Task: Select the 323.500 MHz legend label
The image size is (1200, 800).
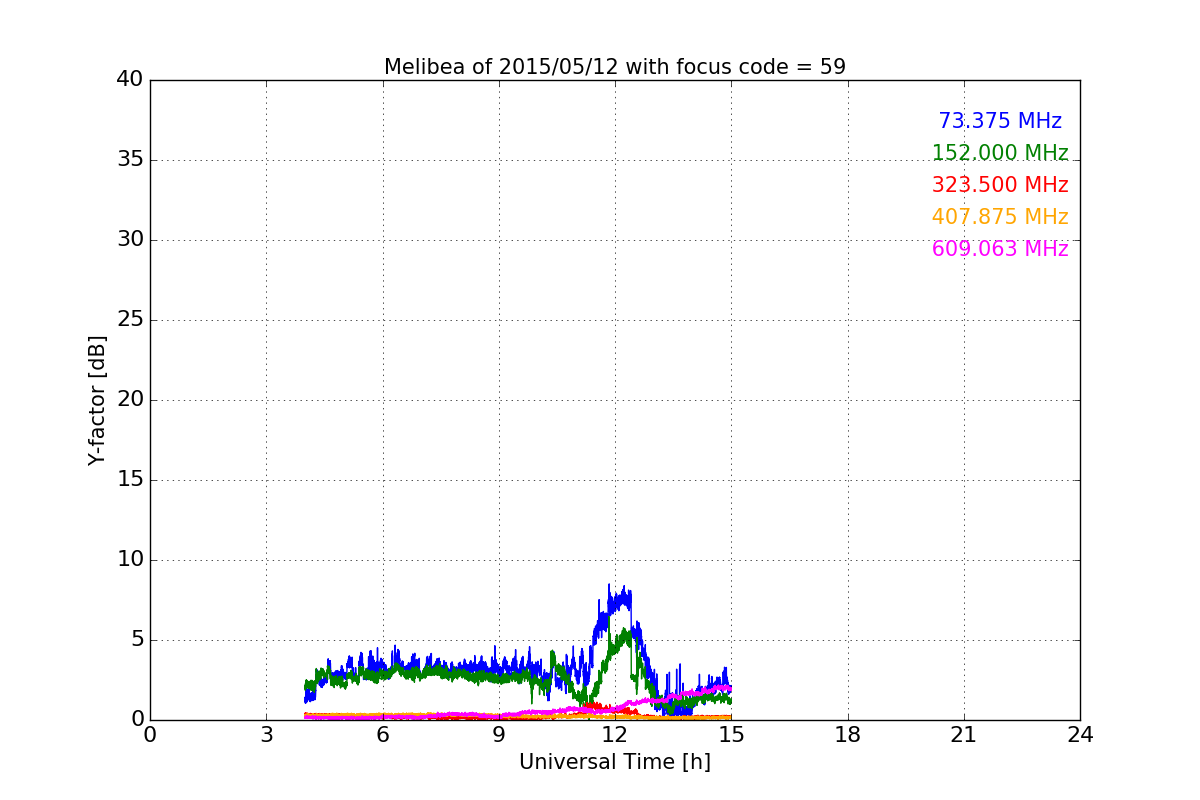Action: click(1000, 185)
